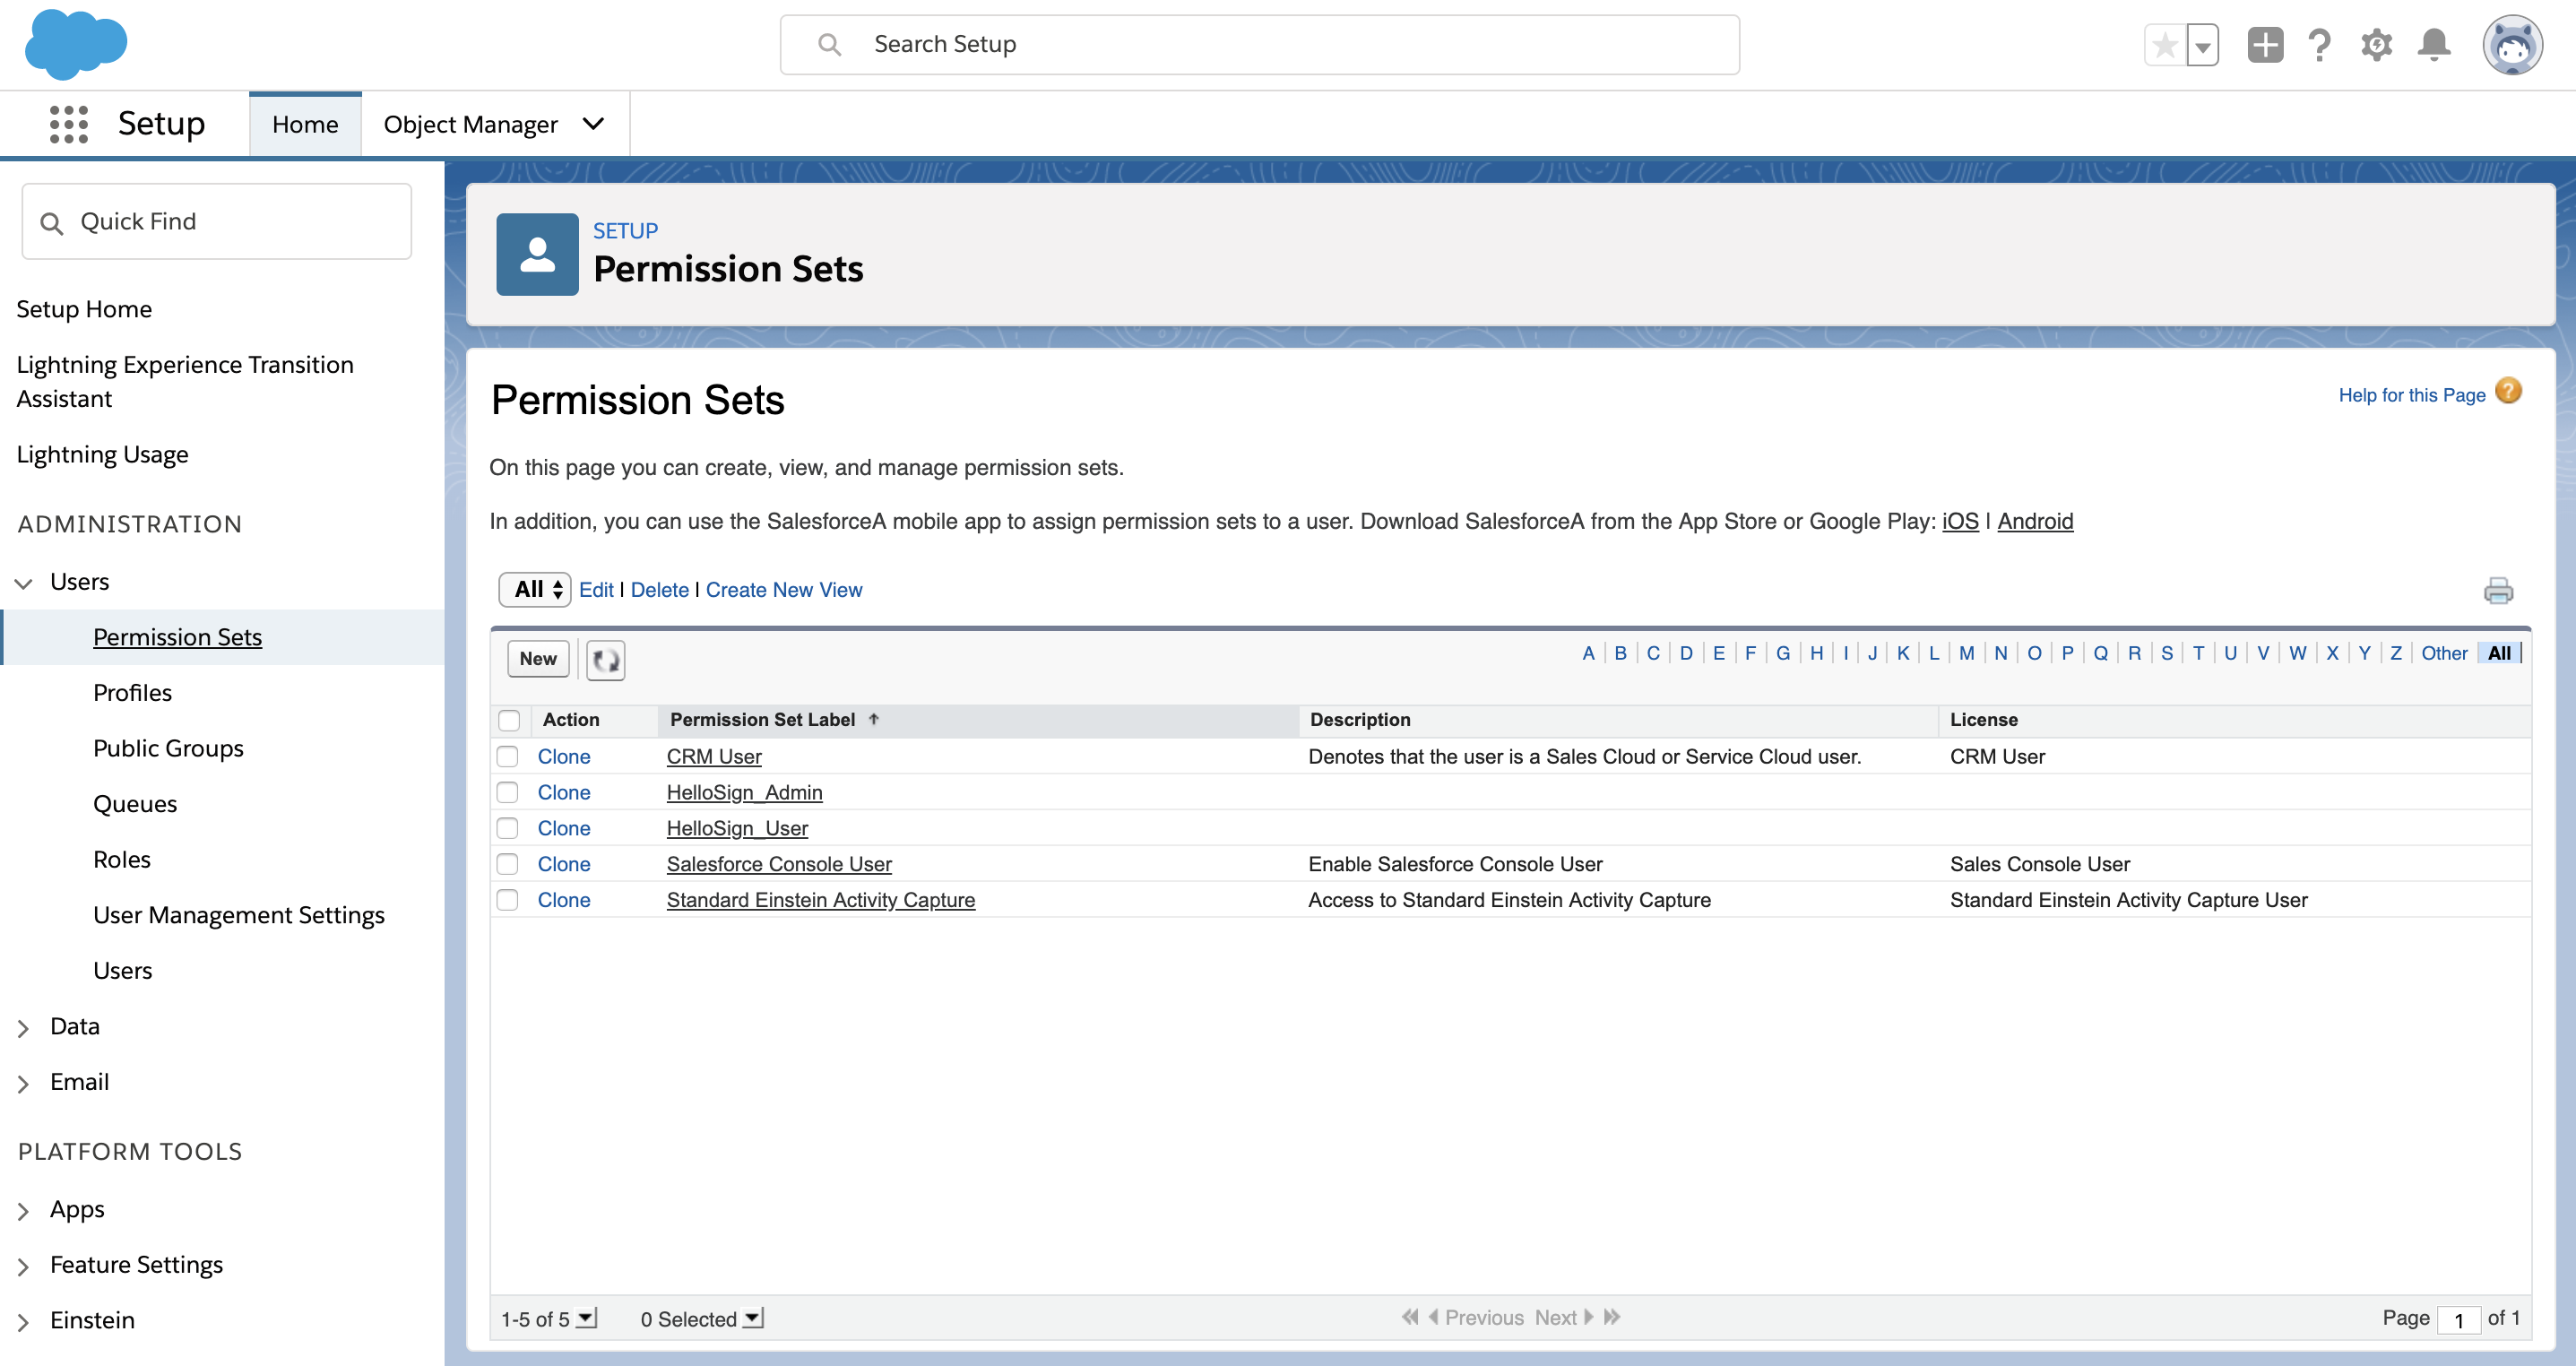
Task: Click the New permission set button
Action: pos(538,659)
